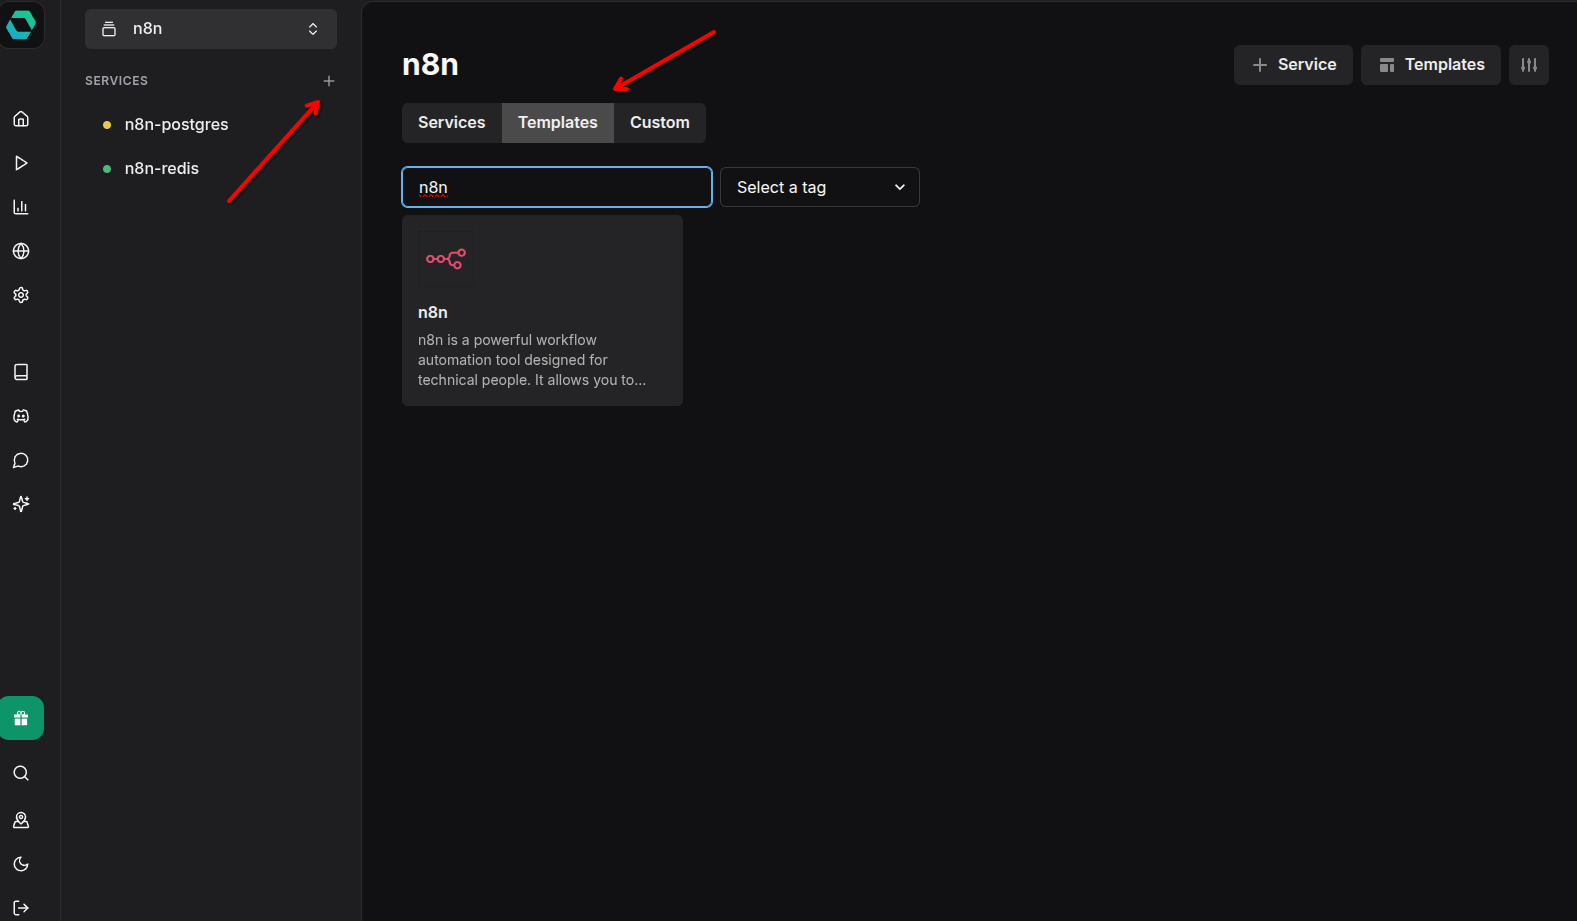Switch to the Services tab

tap(452, 123)
